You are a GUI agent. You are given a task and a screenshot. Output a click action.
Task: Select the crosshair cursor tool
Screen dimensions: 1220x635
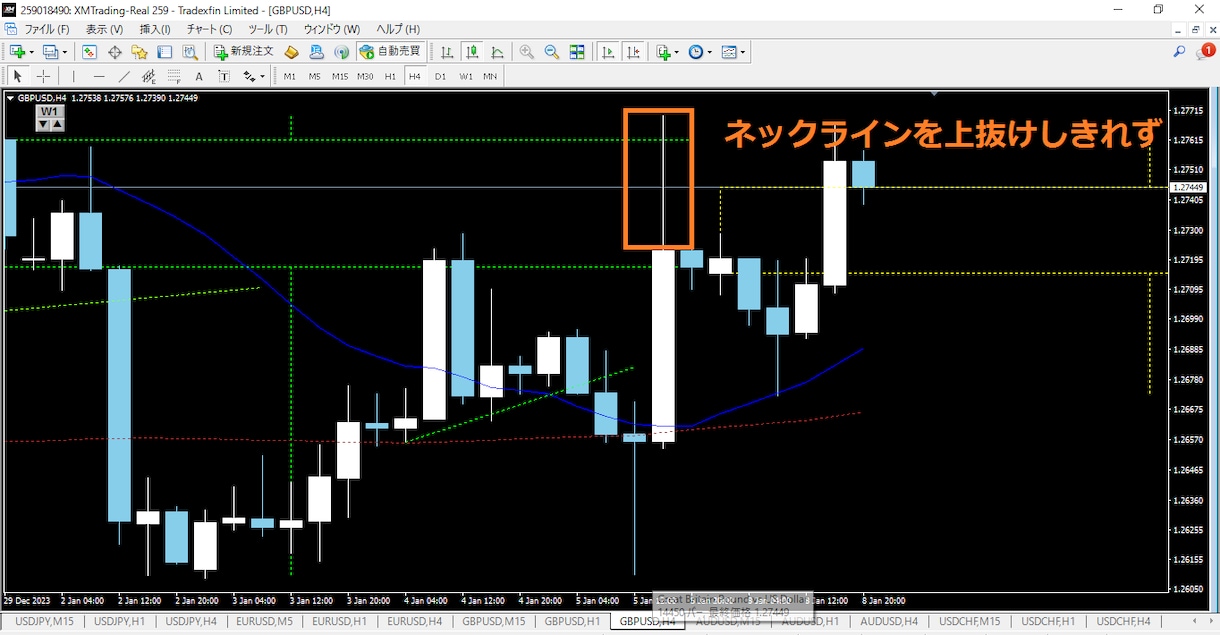[x=44, y=76]
